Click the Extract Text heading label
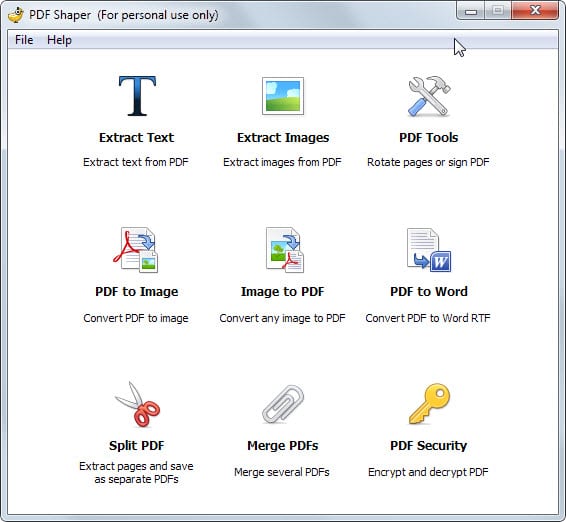Screen dimensions: 566x522 tap(136, 138)
